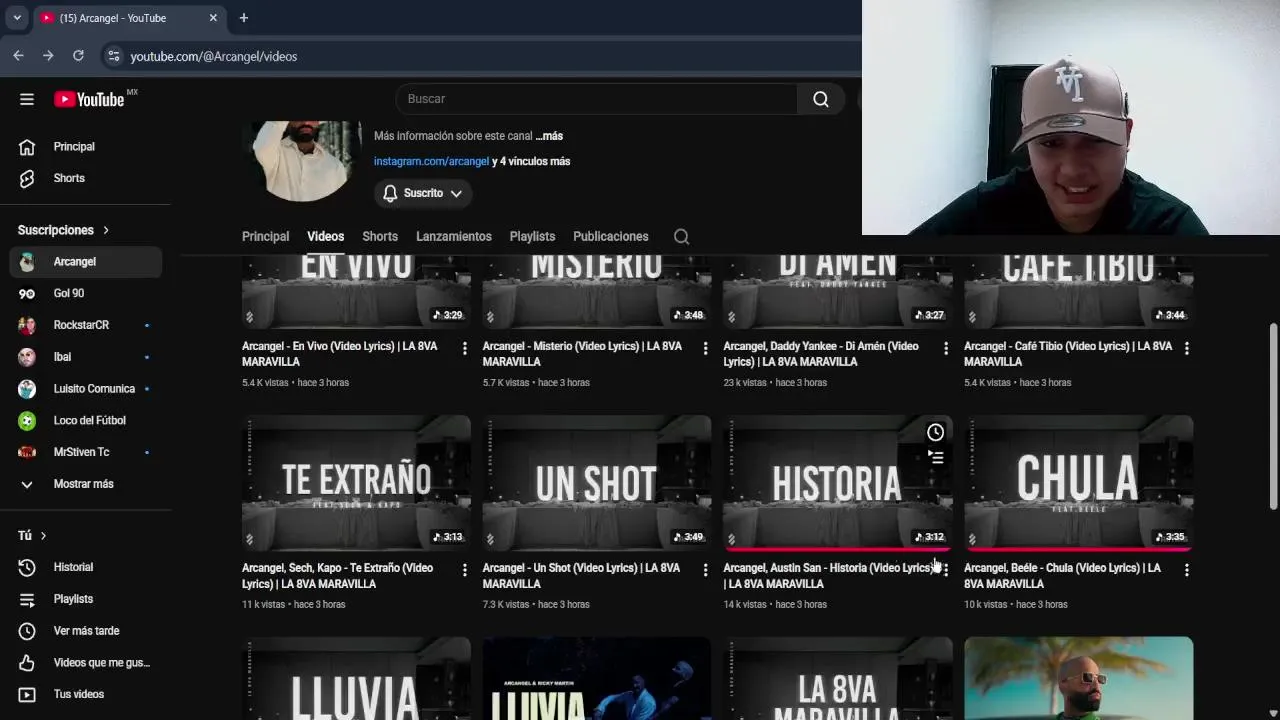Viewport: 1280px width, 720px height.
Task: Play the Un Shot video thumbnail
Action: coord(597,483)
